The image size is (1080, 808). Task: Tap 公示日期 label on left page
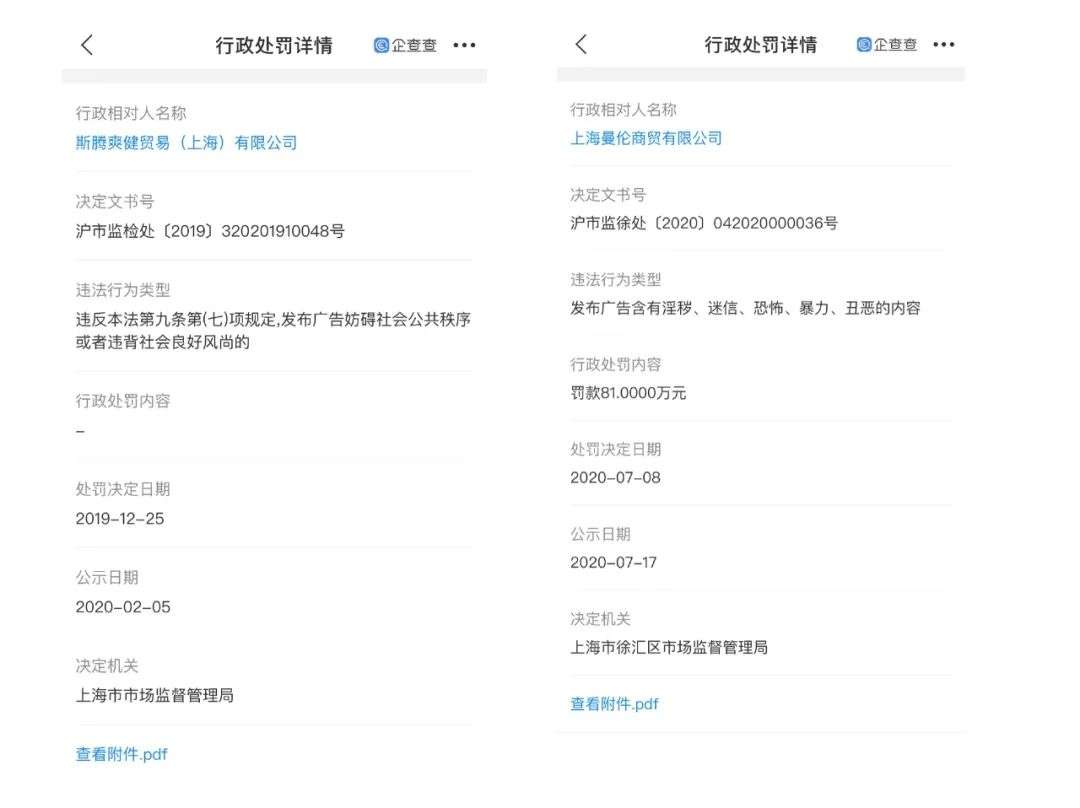107,577
